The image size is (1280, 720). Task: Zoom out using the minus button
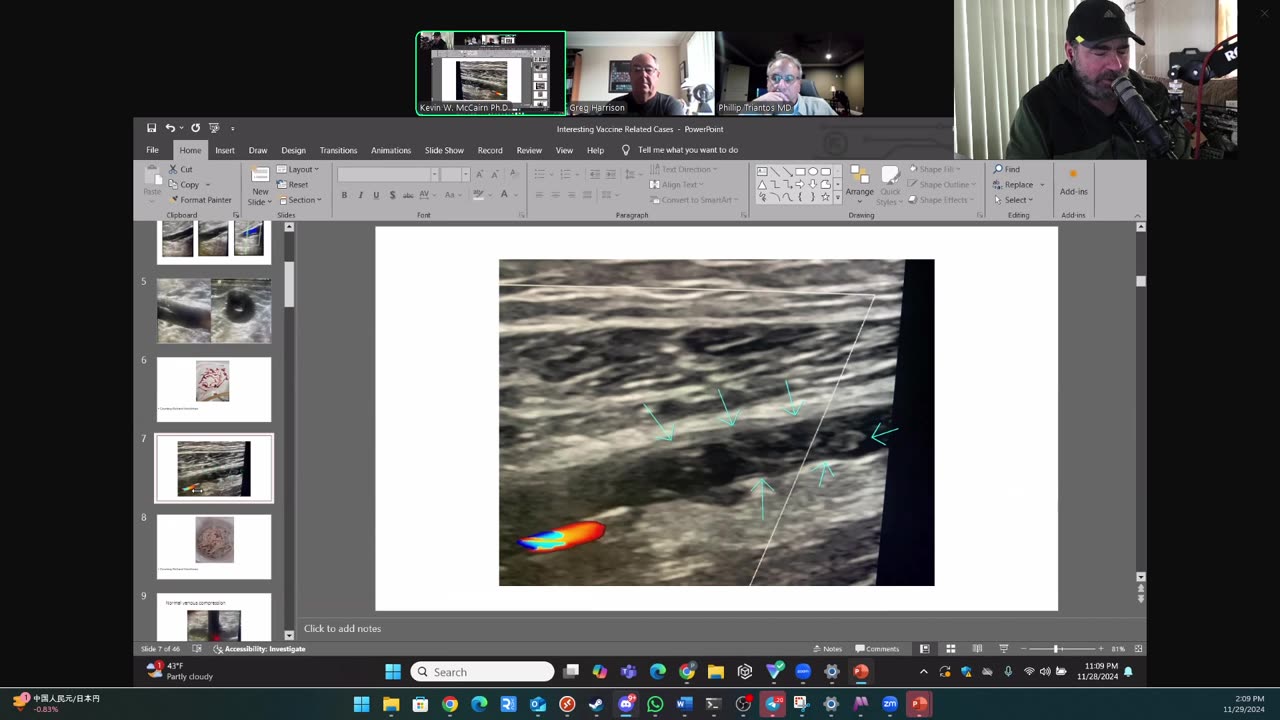[1022, 649]
